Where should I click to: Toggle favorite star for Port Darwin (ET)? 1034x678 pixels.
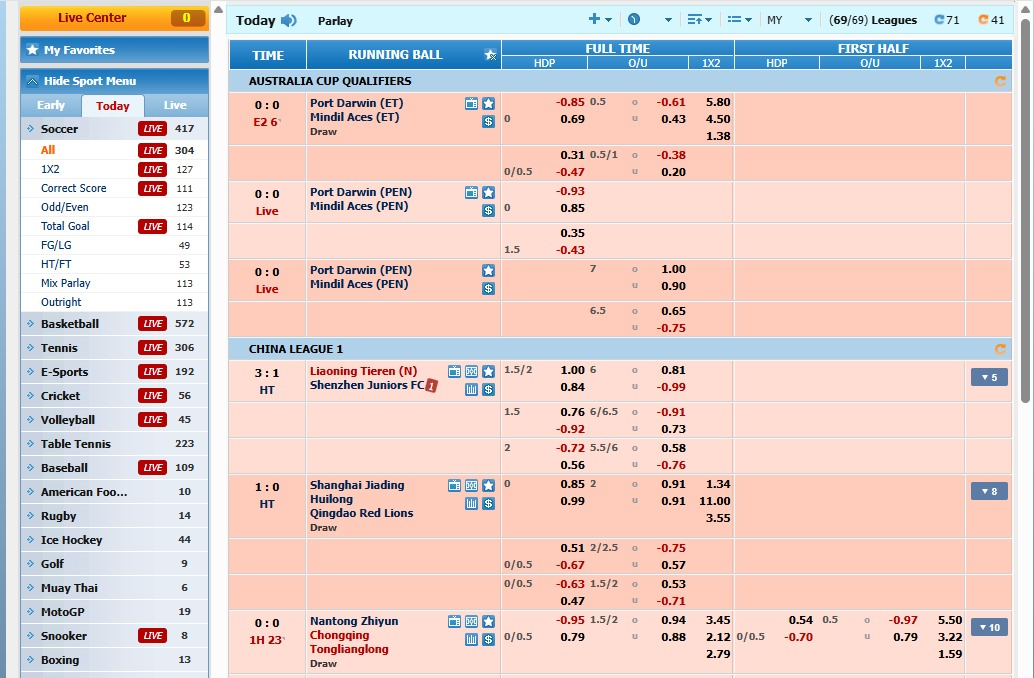488,104
